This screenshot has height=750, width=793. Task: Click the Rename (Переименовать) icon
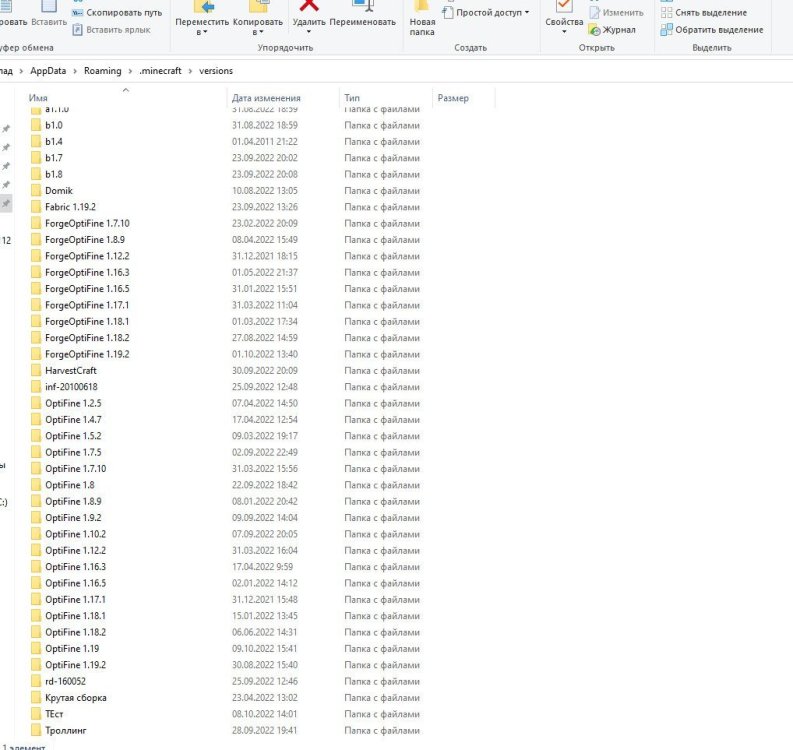(x=363, y=6)
